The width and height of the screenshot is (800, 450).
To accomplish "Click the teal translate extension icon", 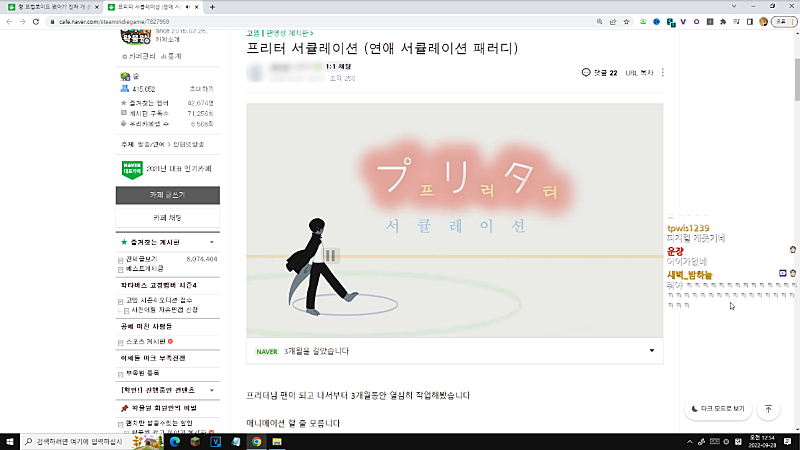I will click(x=670, y=22).
